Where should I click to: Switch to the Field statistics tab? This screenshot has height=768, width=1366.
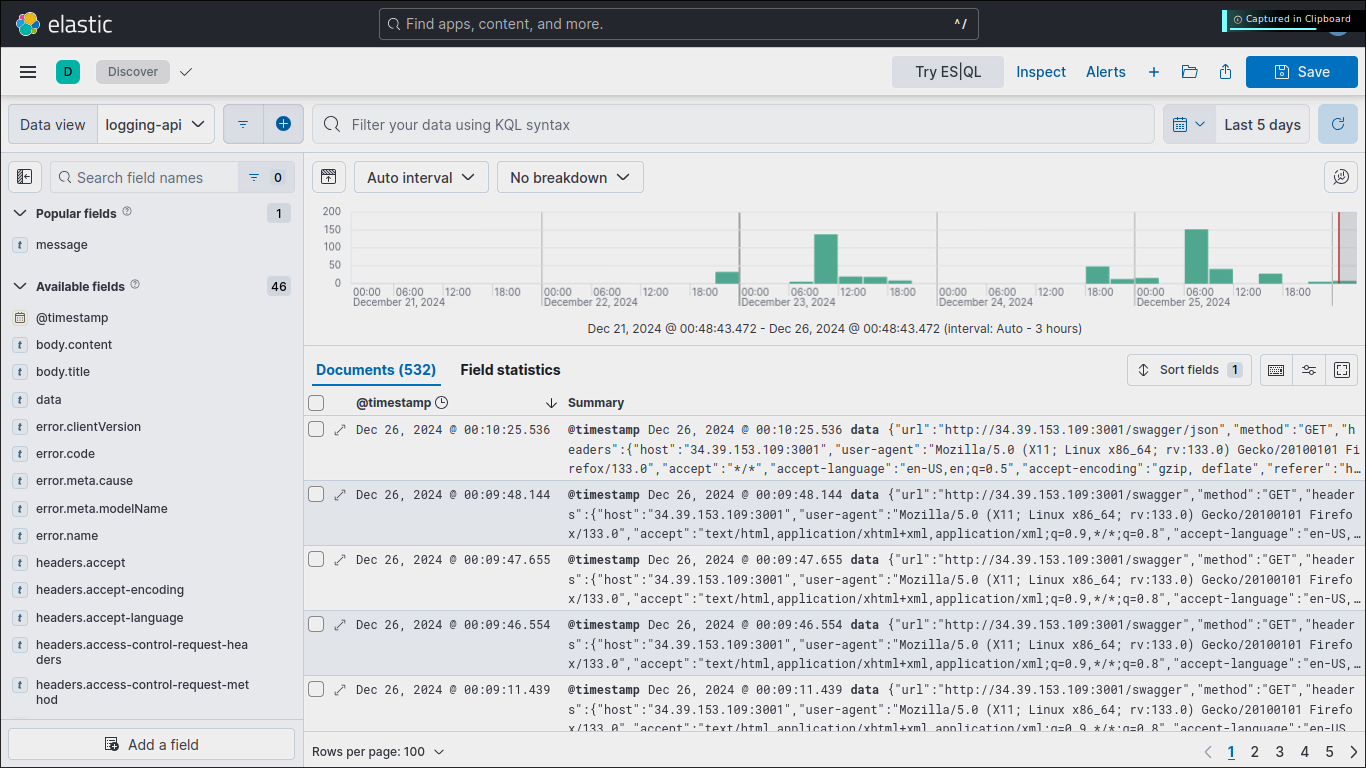[510, 370]
